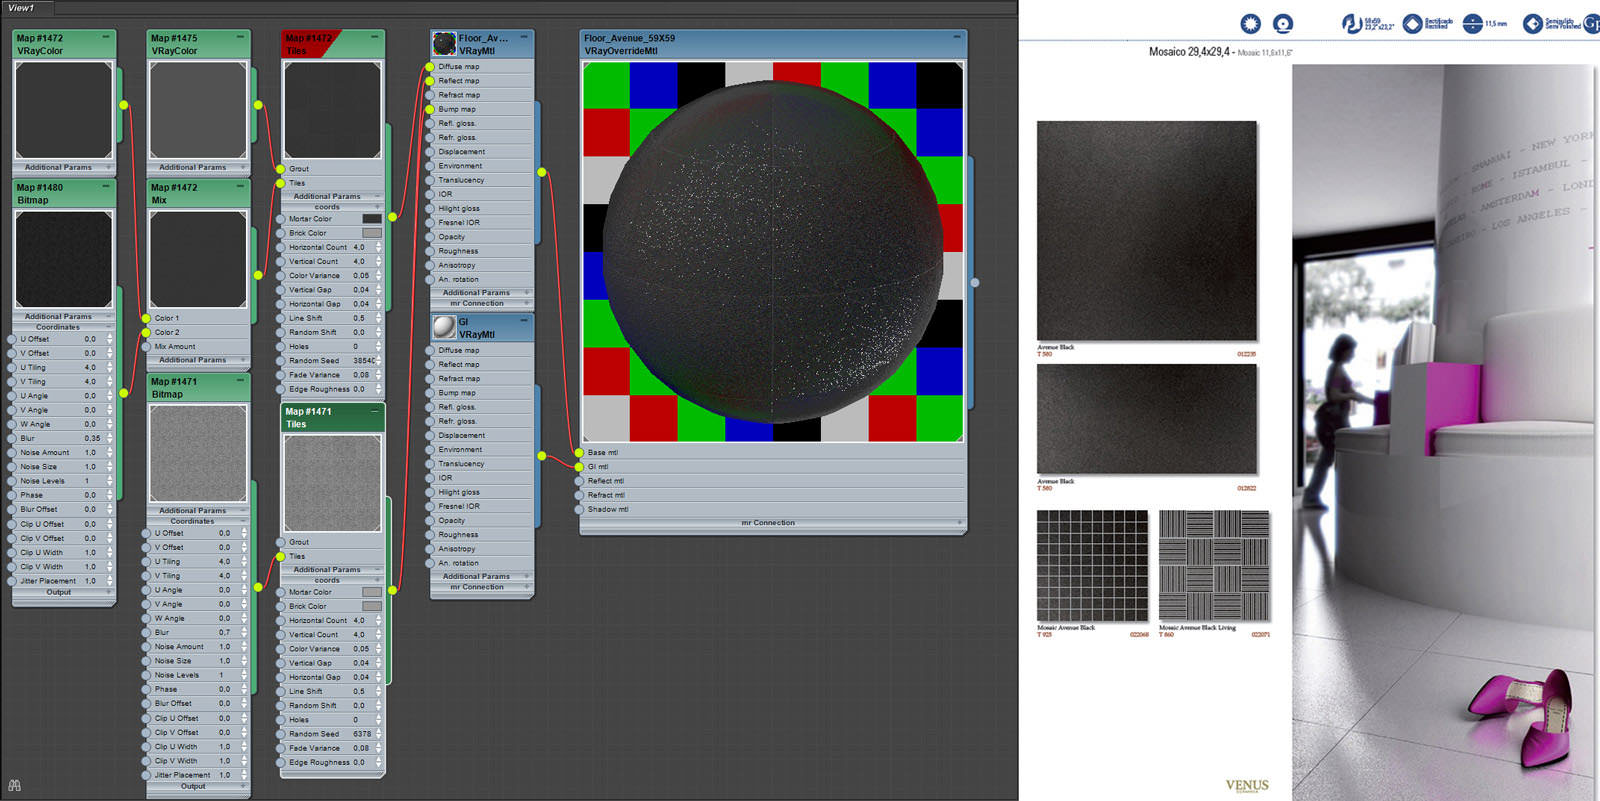The height and width of the screenshot is (801, 1600).
Task: Collapse the Map #1480 Bitmap node
Action: (x=106, y=186)
